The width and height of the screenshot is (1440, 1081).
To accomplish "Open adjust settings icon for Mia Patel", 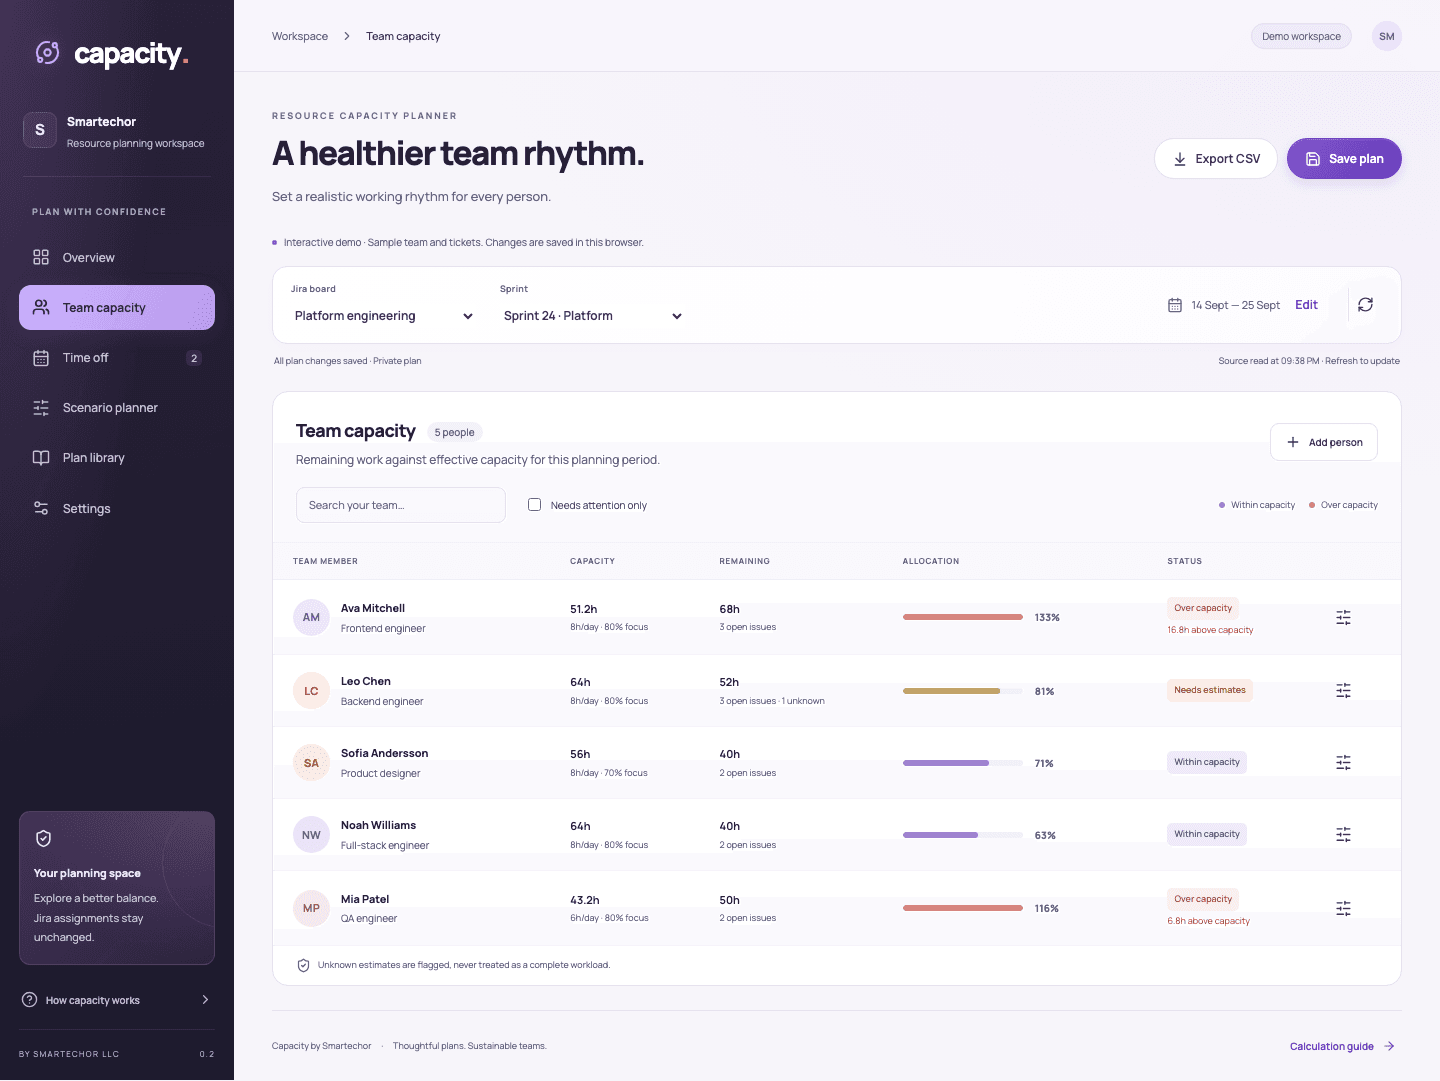I will (x=1343, y=908).
